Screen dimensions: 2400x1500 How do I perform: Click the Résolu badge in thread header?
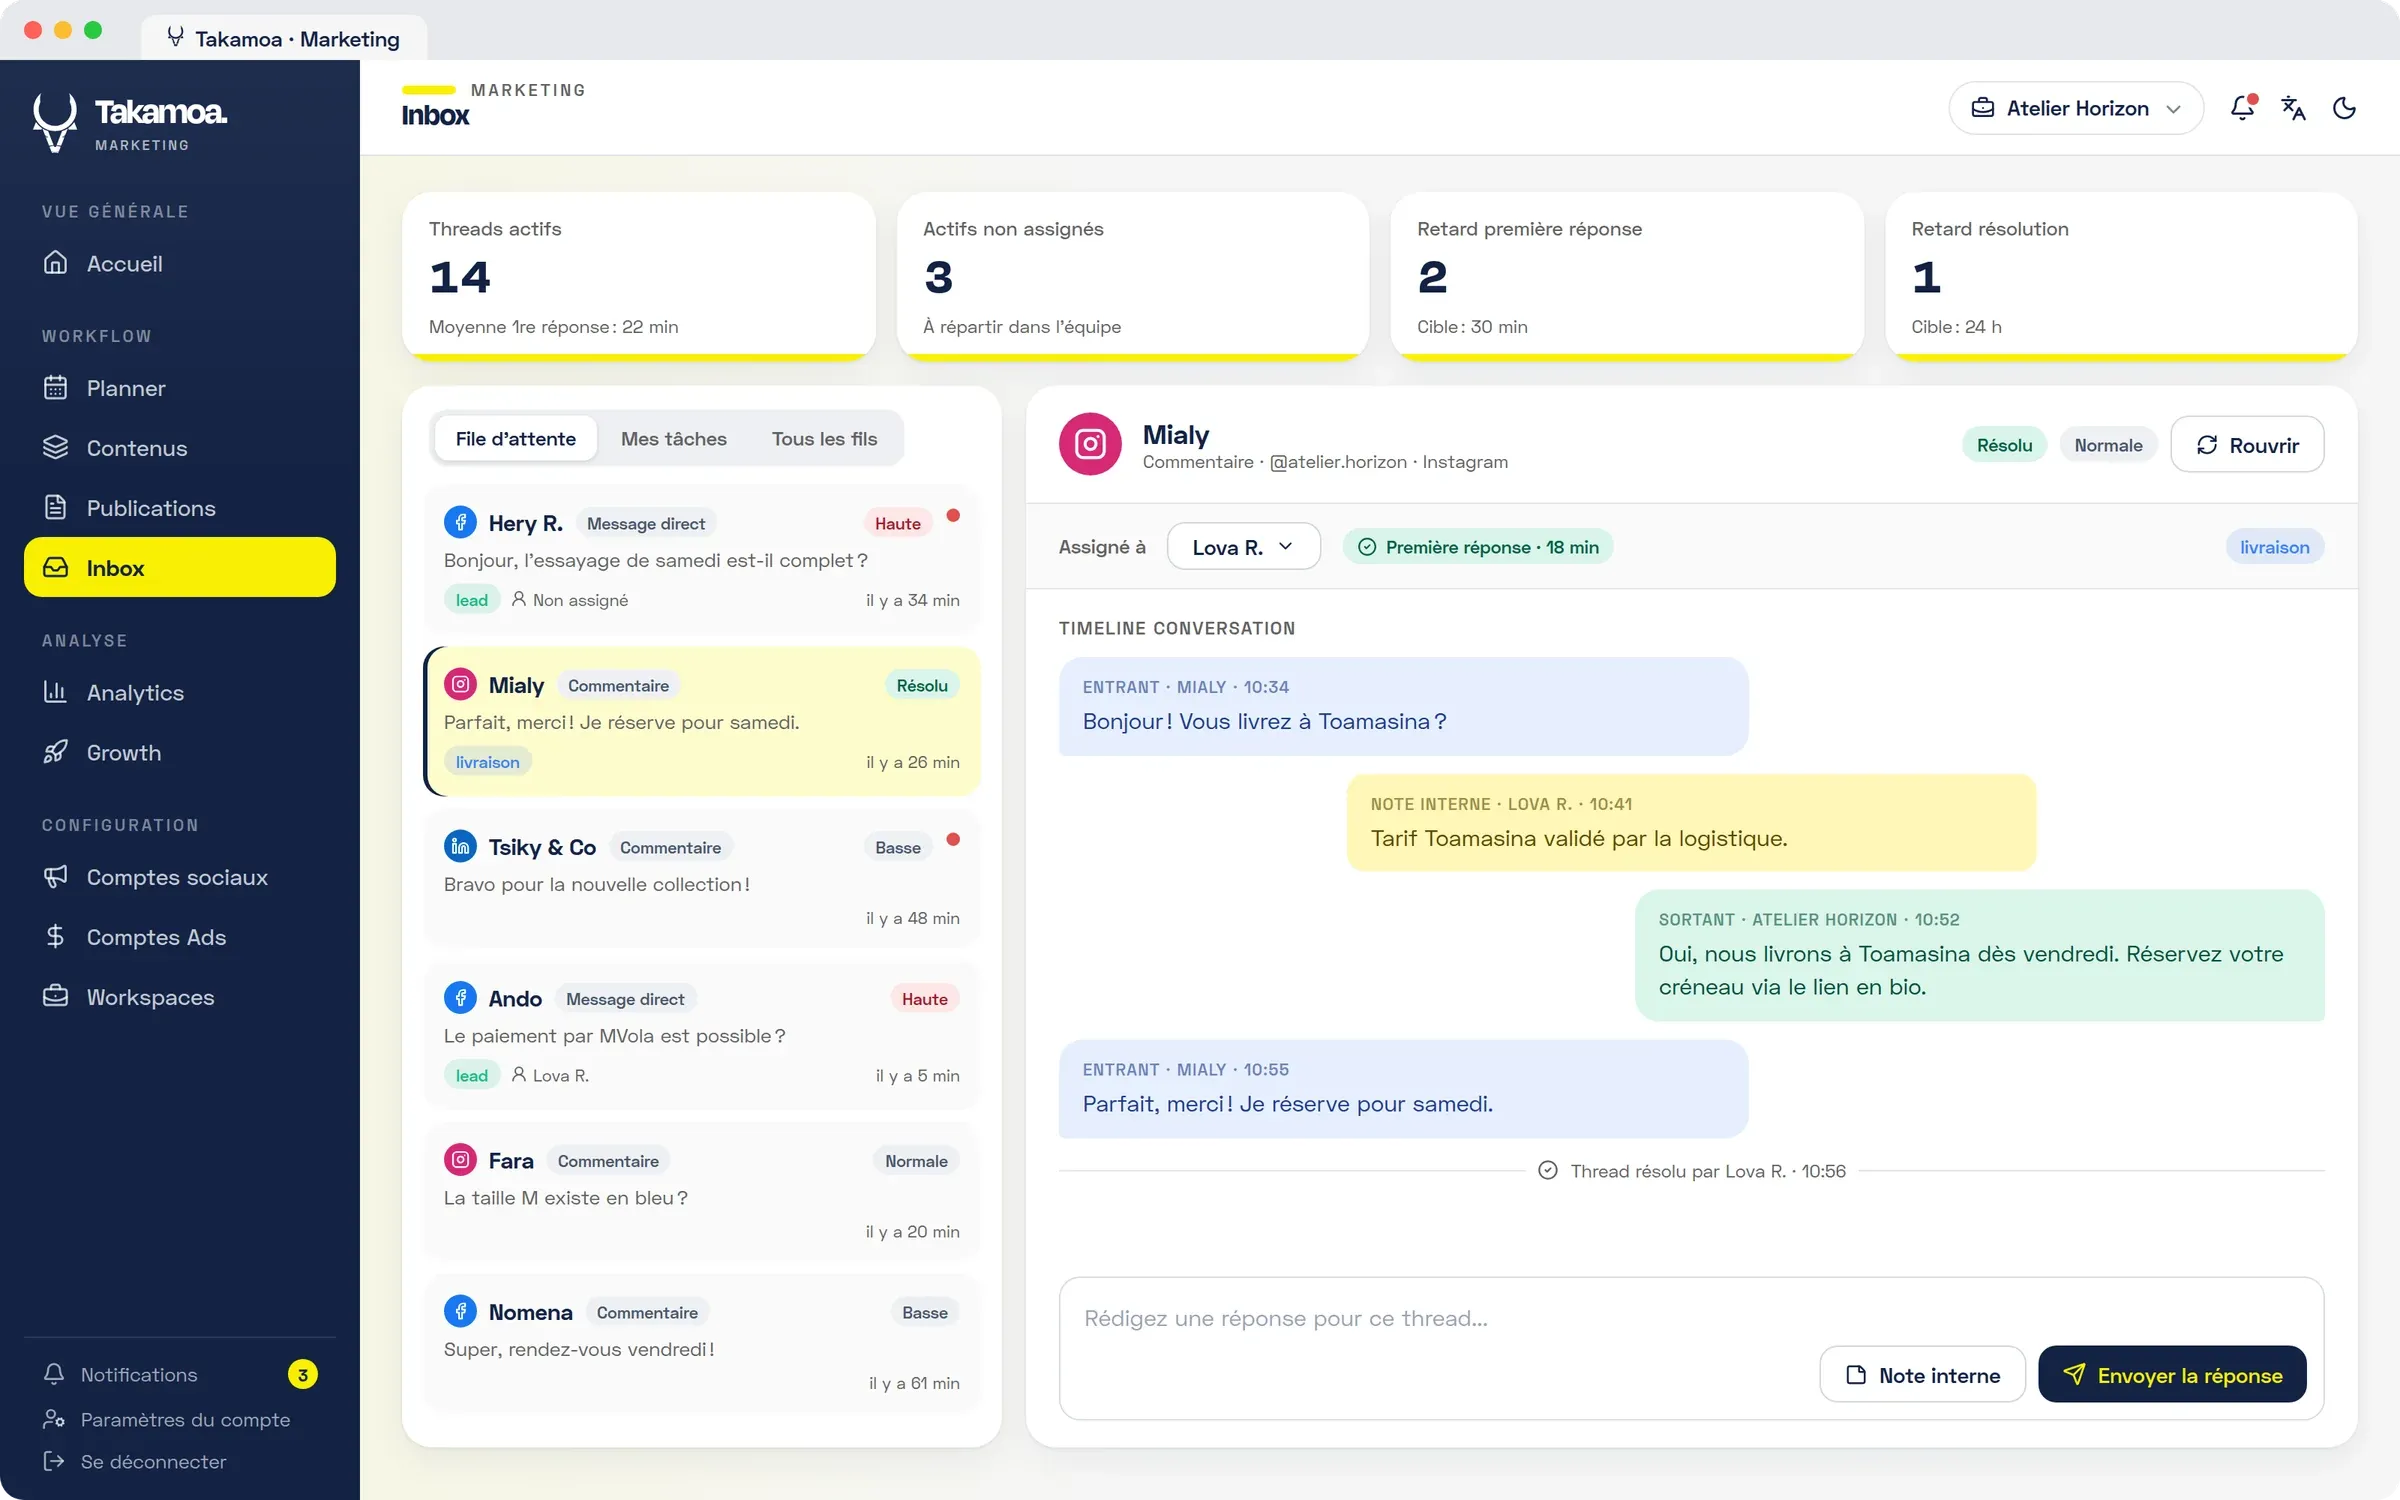[x=2004, y=445]
